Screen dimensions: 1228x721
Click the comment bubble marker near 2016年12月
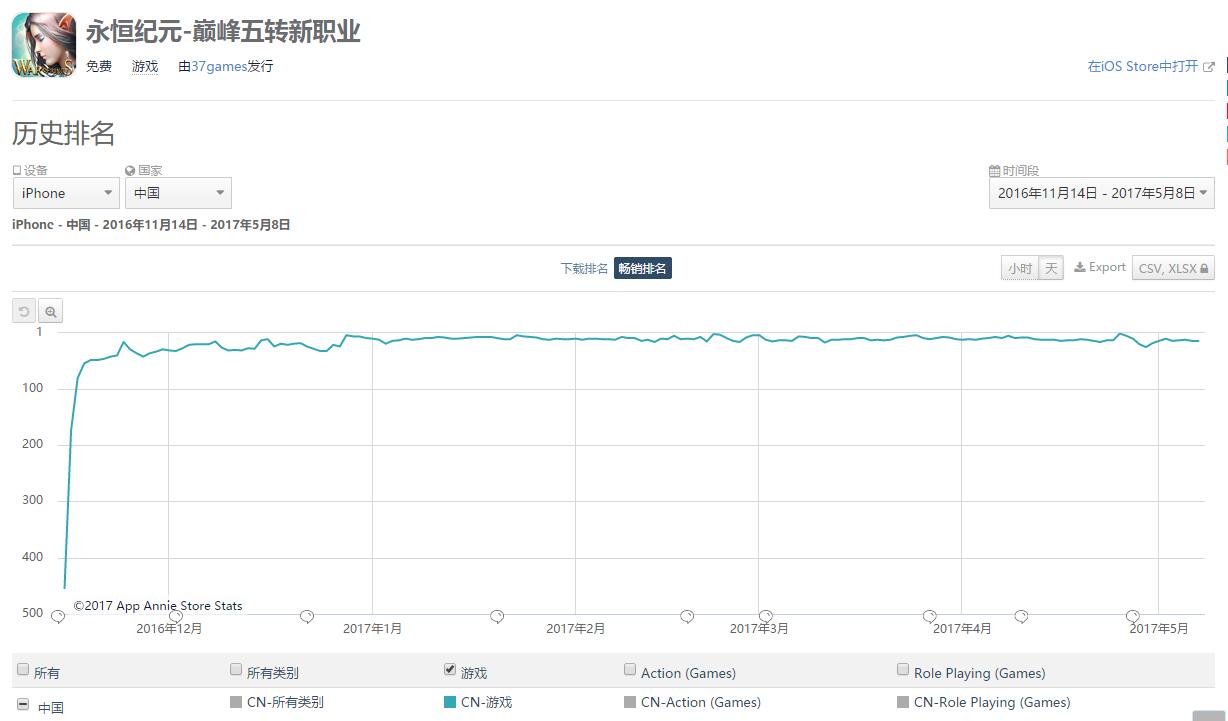(x=176, y=616)
